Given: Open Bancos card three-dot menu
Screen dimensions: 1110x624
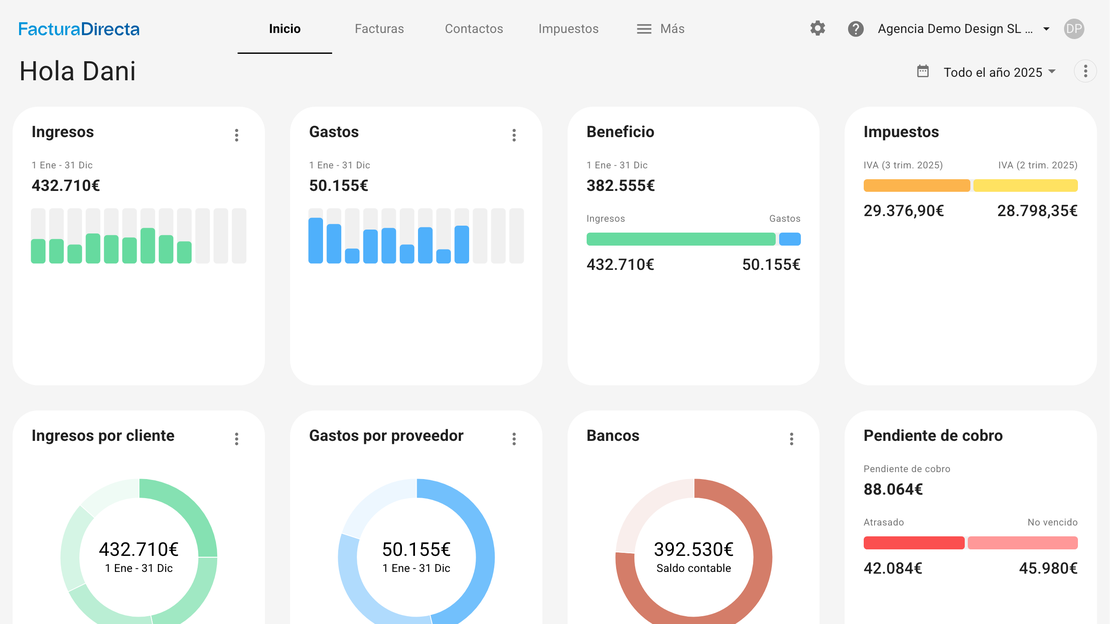Looking at the screenshot, I should pyautogui.click(x=791, y=439).
